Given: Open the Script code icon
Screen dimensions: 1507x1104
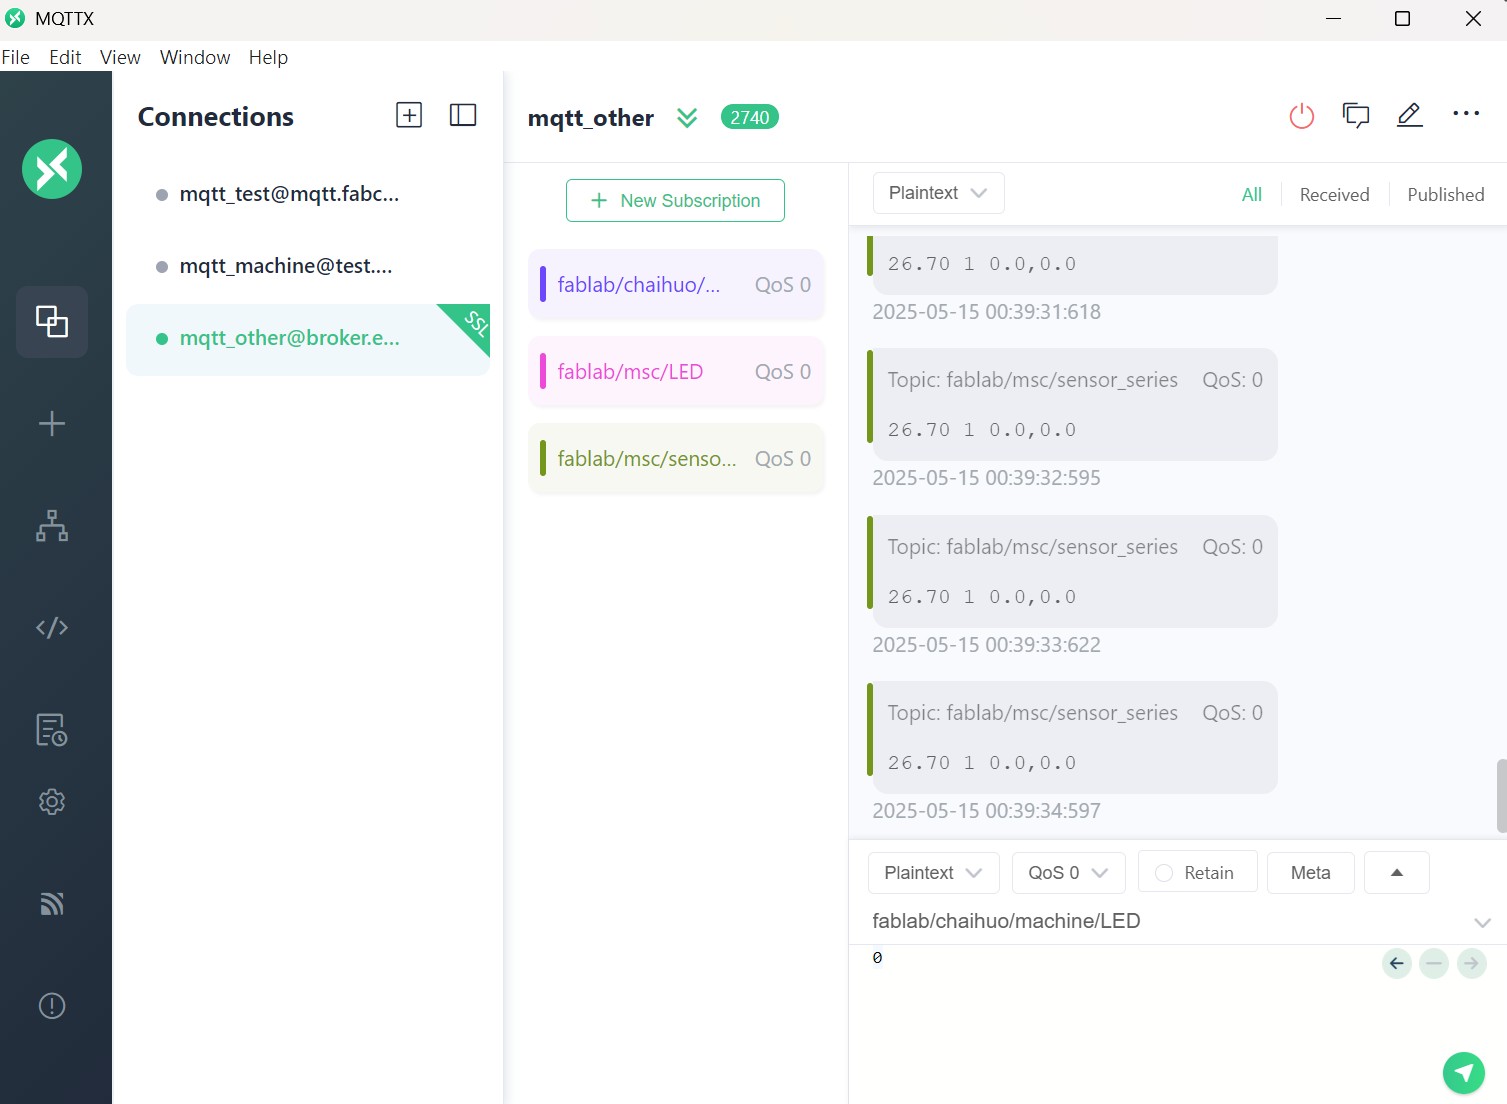Looking at the screenshot, I should pos(52,627).
